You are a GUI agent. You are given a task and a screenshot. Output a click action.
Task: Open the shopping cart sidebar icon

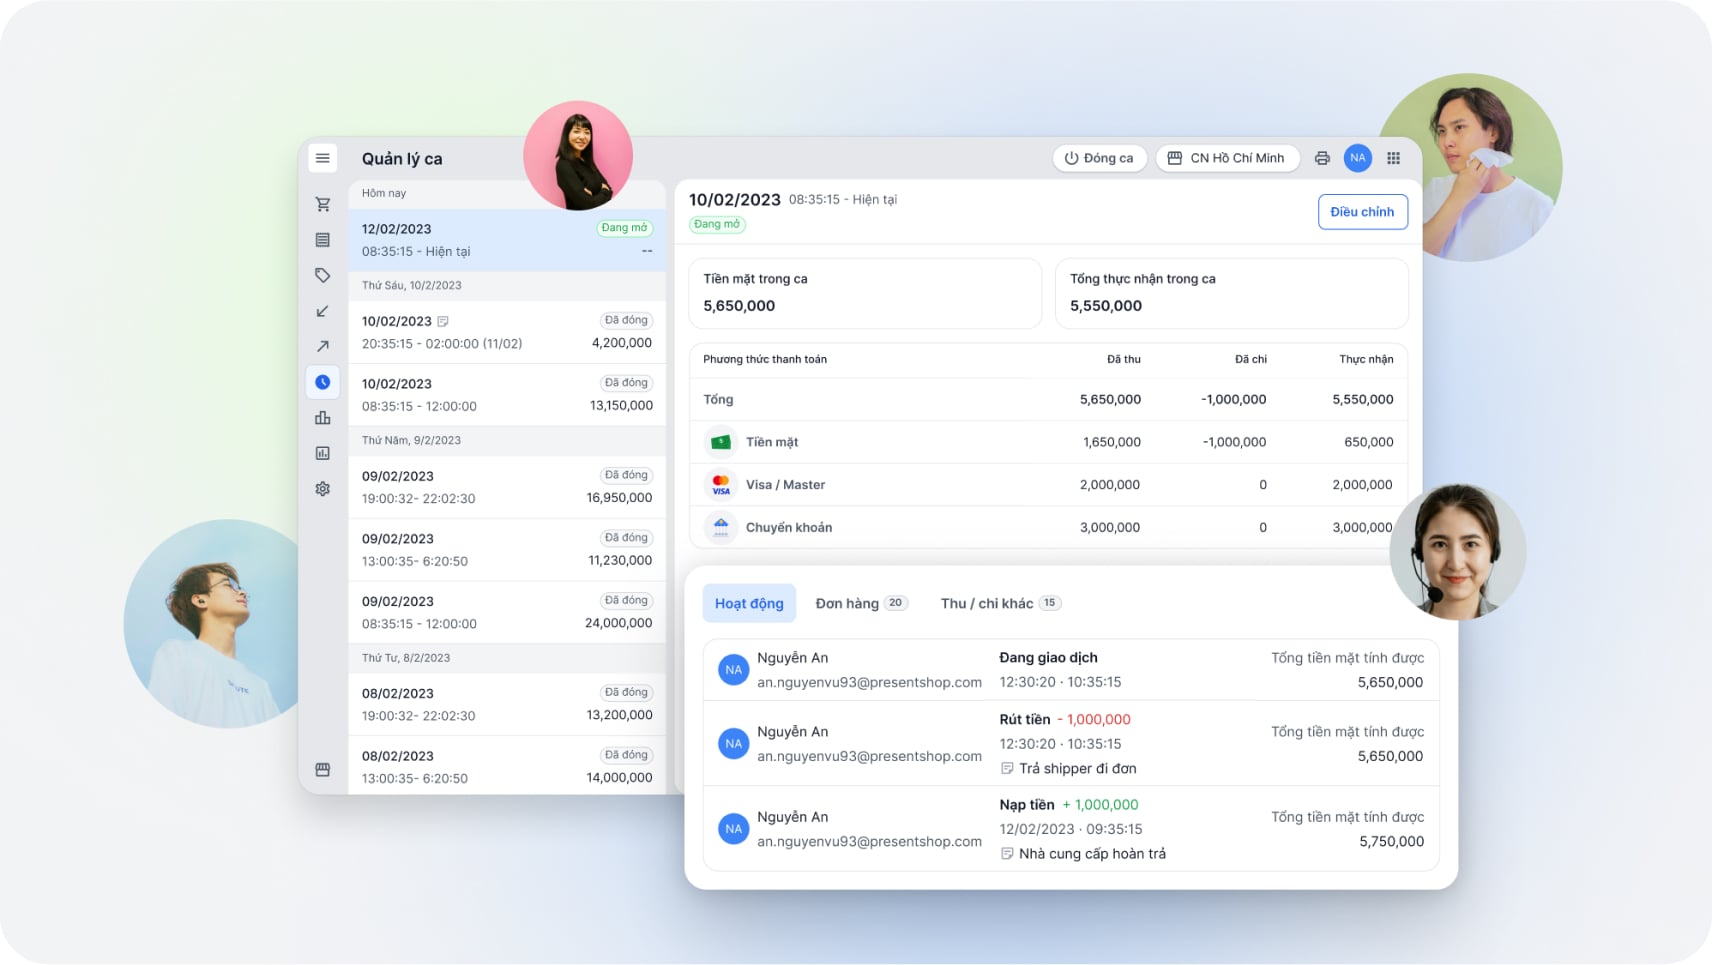coord(322,204)
